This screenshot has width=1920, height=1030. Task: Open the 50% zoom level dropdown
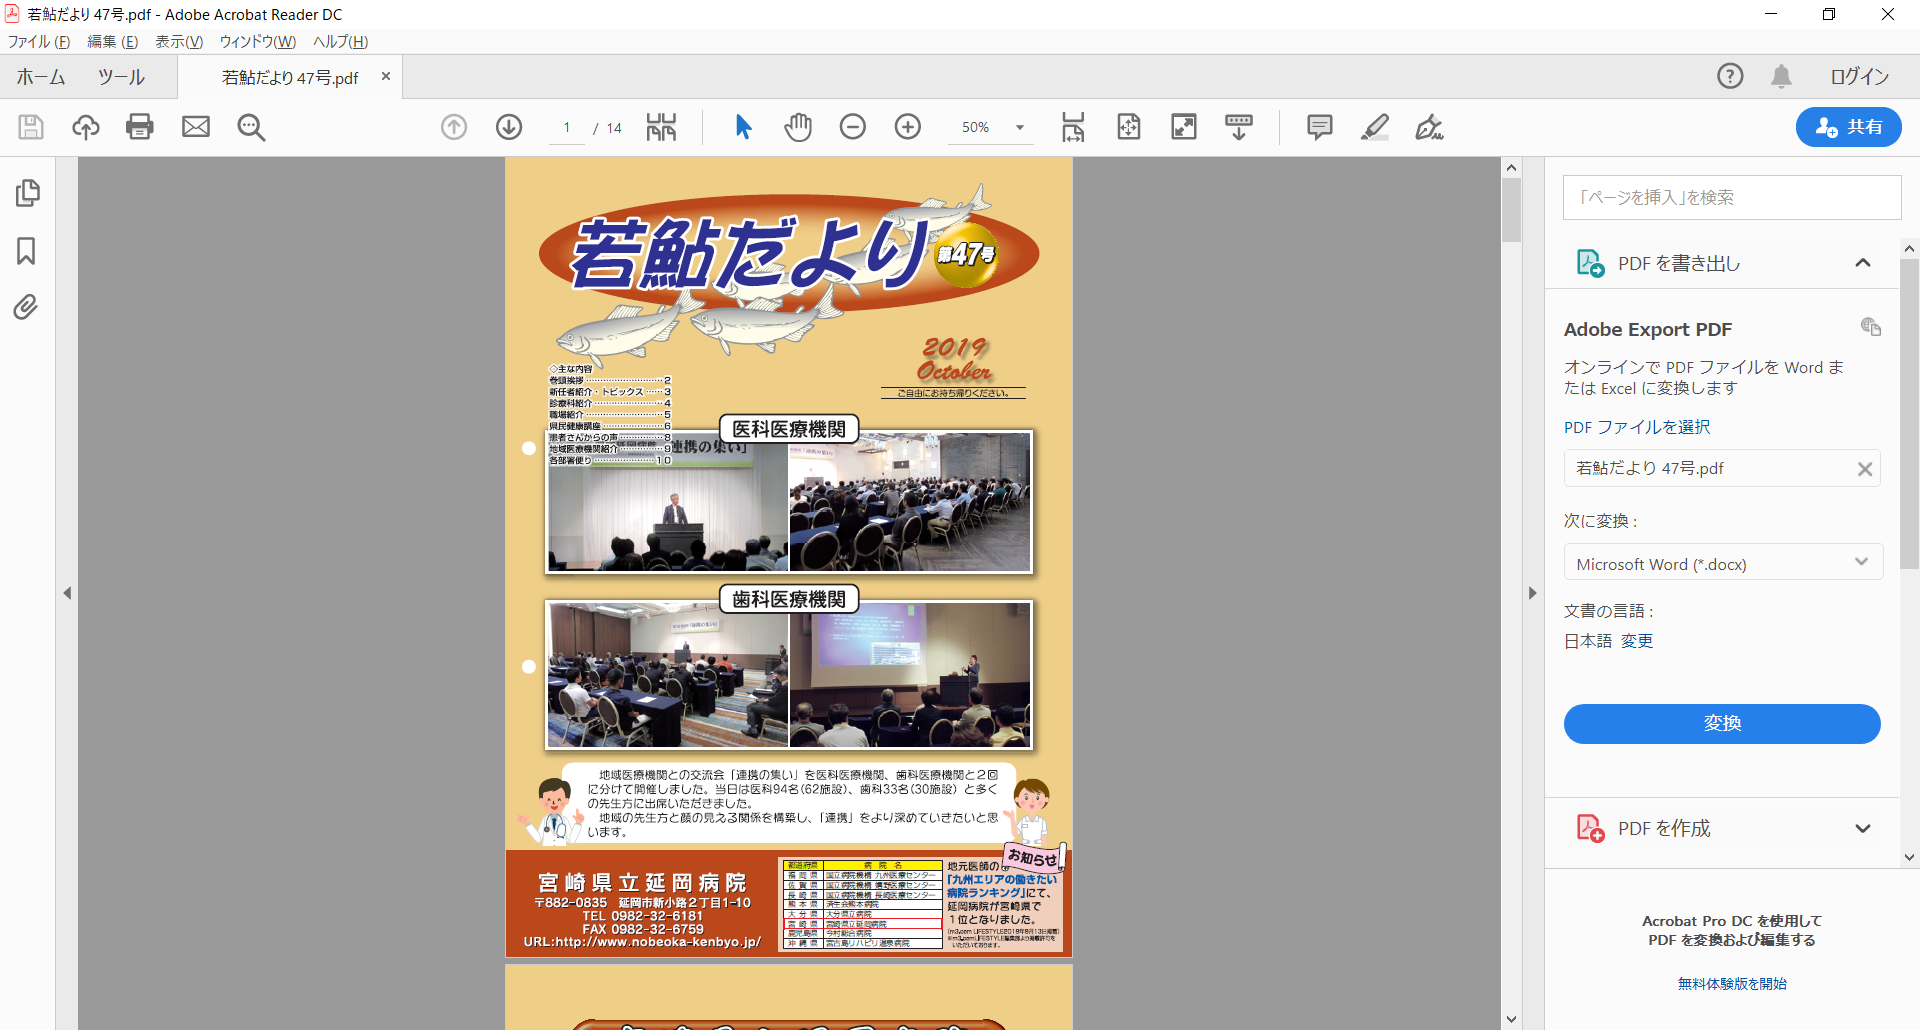1020,127
